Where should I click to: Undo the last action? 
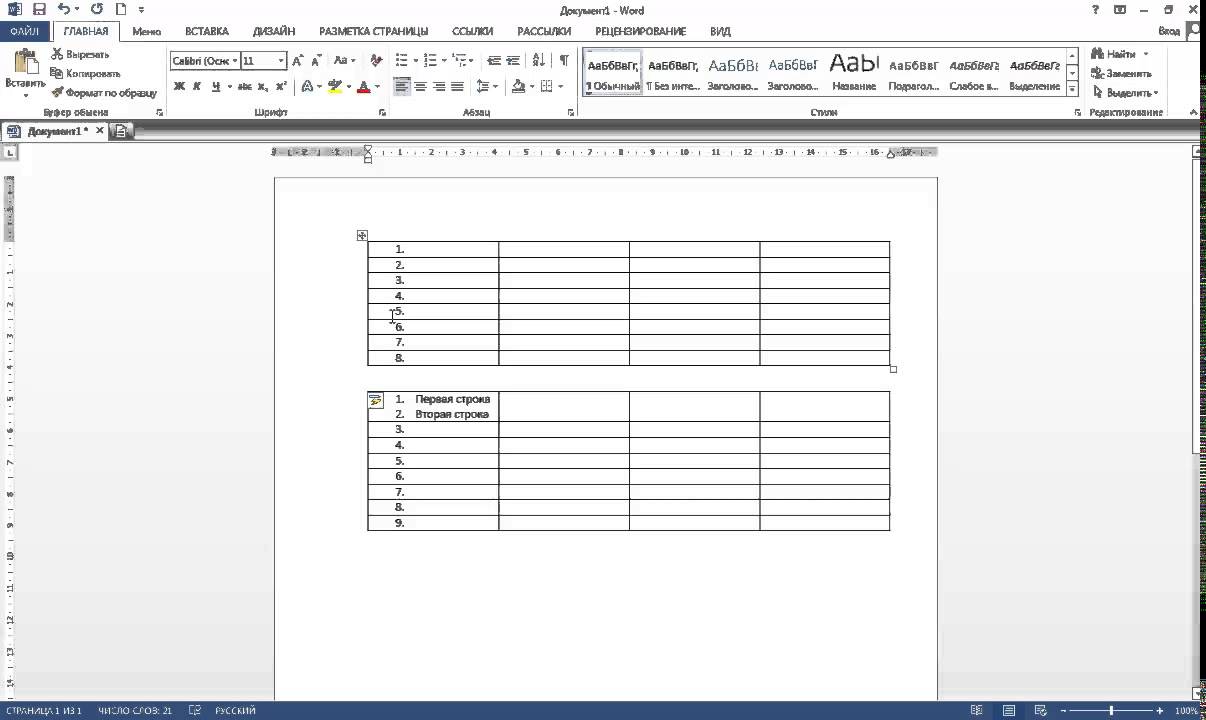click(64, 9)
